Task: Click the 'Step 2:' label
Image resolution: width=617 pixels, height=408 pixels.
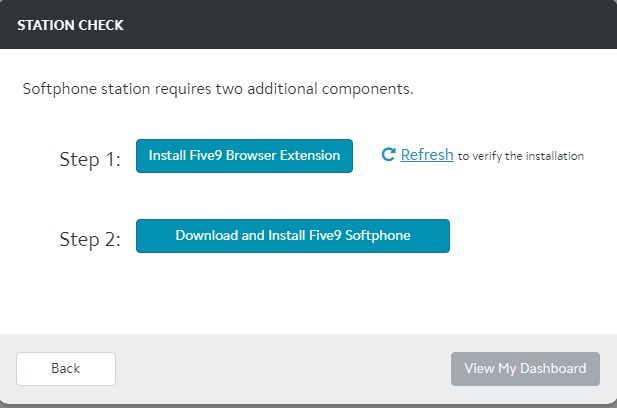Action: [x=90, y=239]
